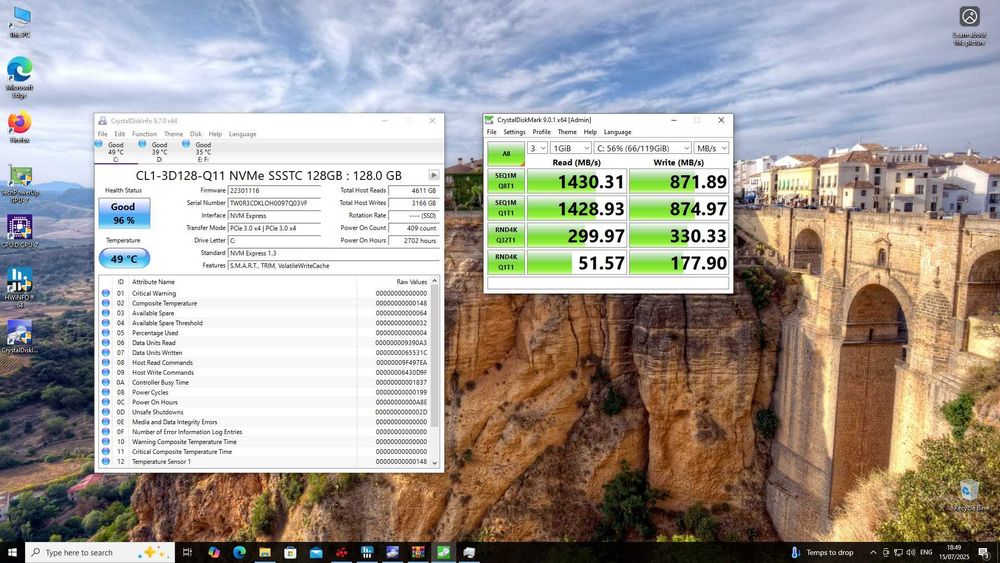This screenshot has height=563, width=1000.
Task: Click scroll down arrow in attribute list
Action: [435, 463]
